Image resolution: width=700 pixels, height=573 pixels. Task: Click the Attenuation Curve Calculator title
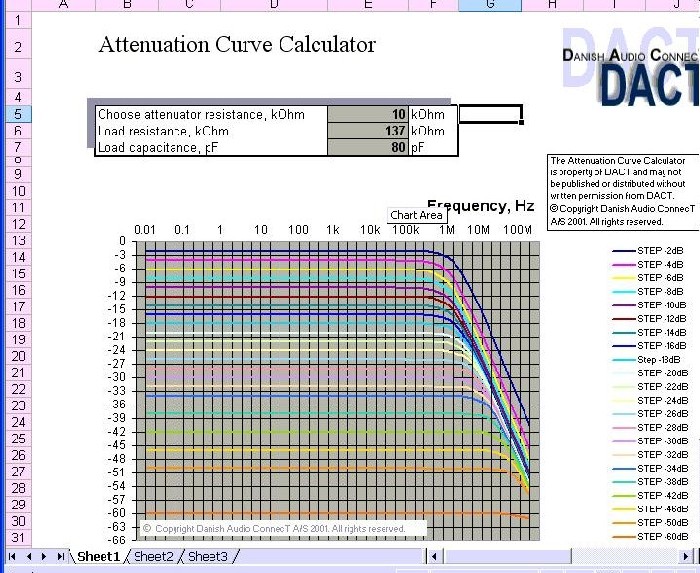coord(237,45)
